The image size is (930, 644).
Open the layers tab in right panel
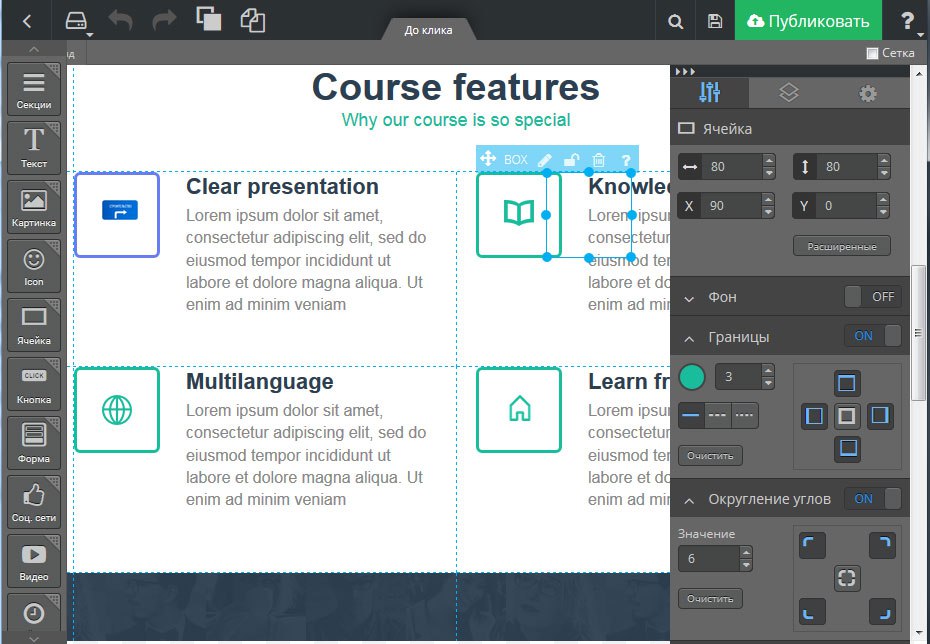(789, 93)
